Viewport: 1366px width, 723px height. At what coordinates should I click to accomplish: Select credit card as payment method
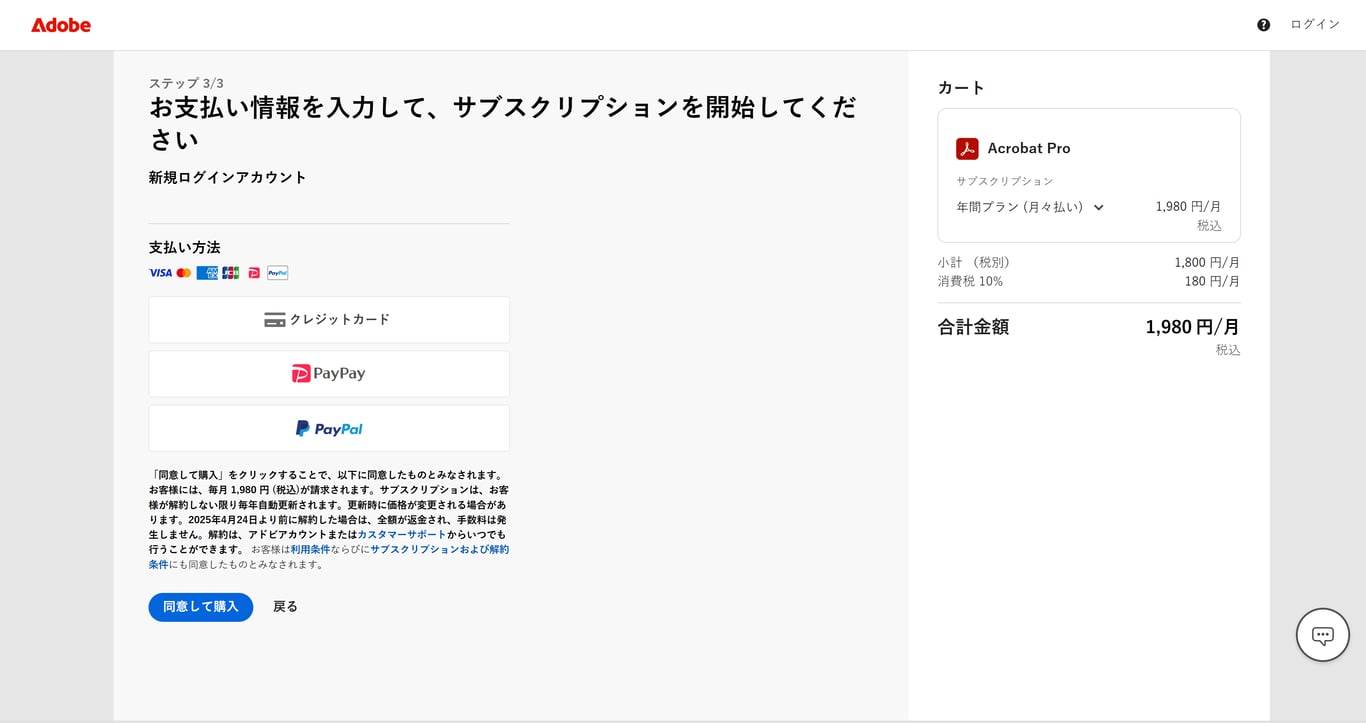tap(328, 319)
